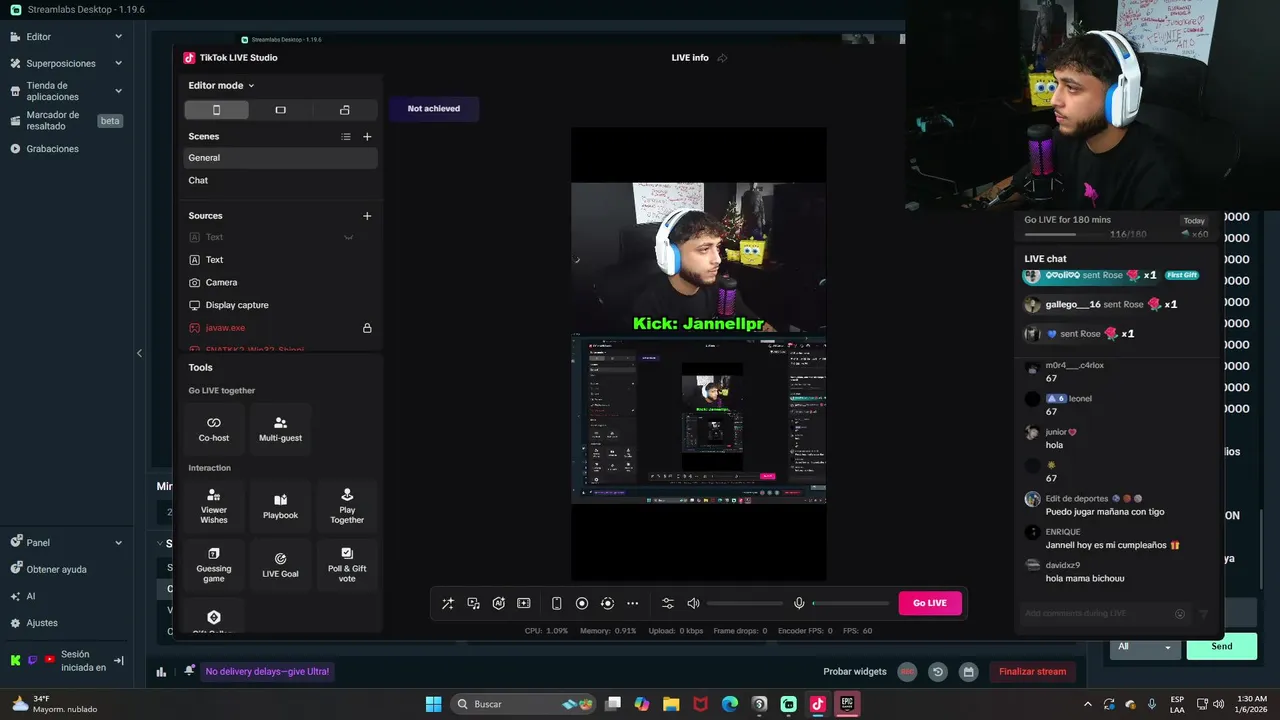The width and height of the screenshot is (1280, 720).
Task: Click the Buscar taskbar search box
Action: (x=521, y=704)
